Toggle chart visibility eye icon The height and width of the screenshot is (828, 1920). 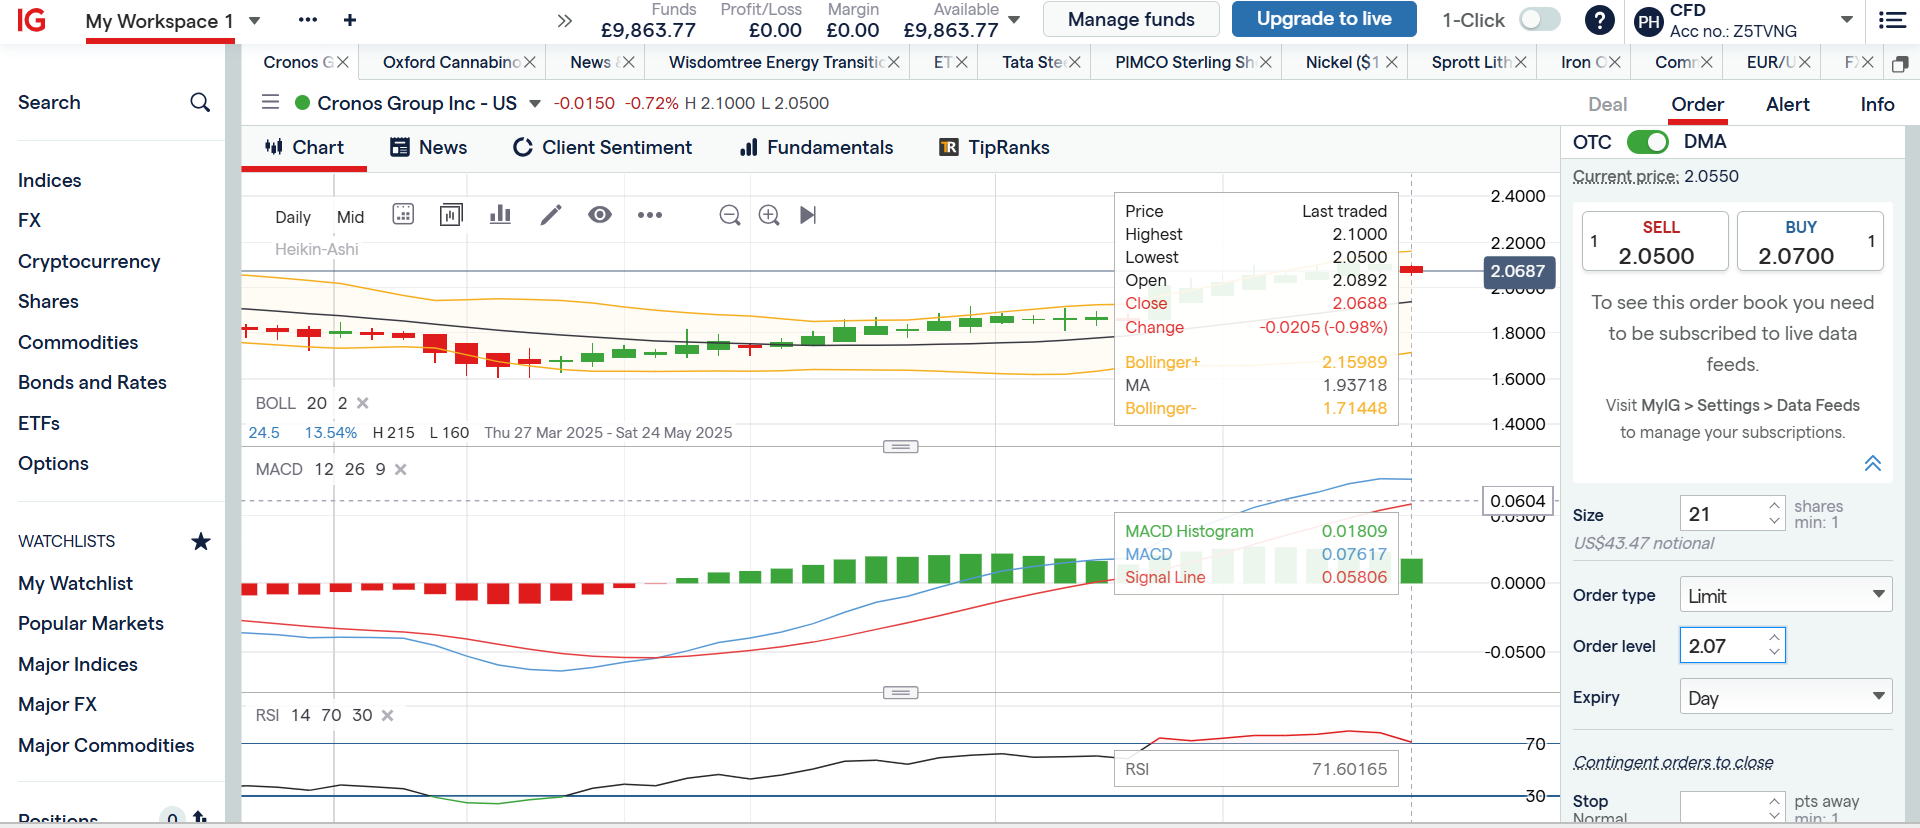[x=600, y=214]
